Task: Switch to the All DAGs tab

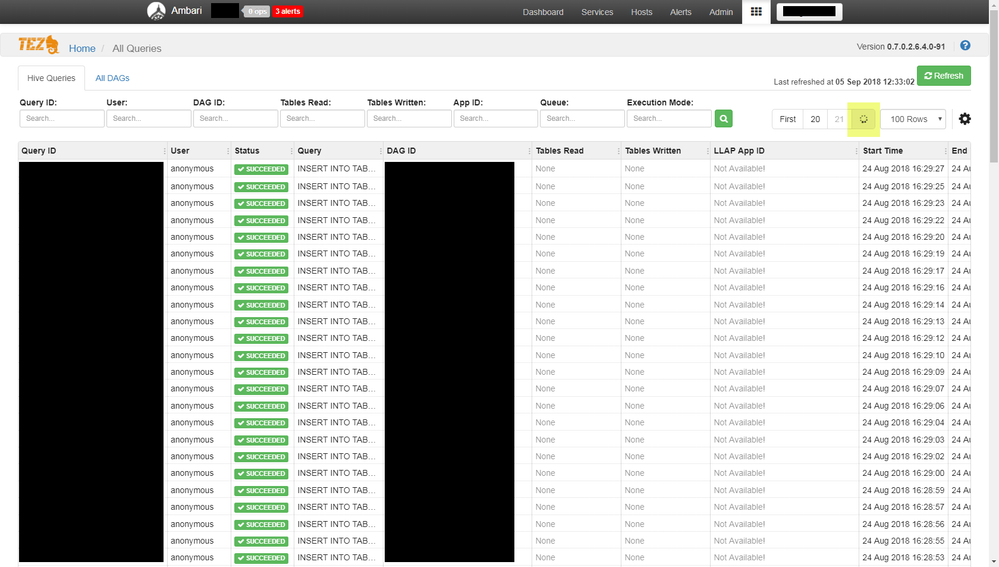Action: 112,78
